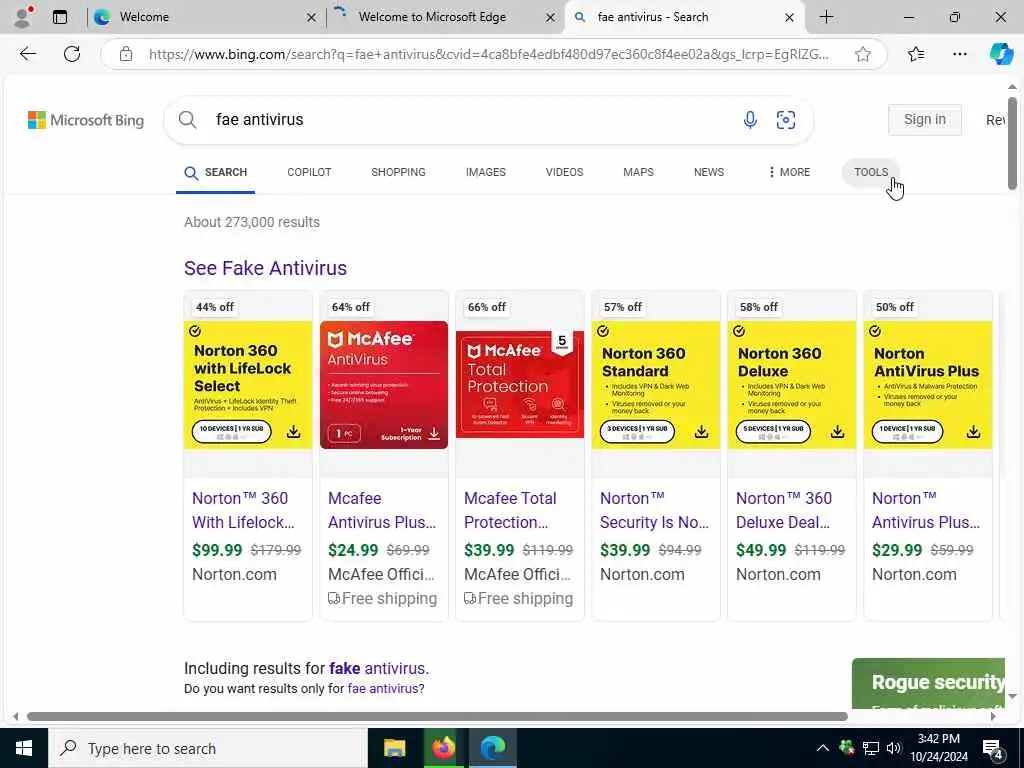Select Norton 360 with LifeLock Select image
Image resolution: width=1024 pixels, height=768 pixels.
(248, 385)
